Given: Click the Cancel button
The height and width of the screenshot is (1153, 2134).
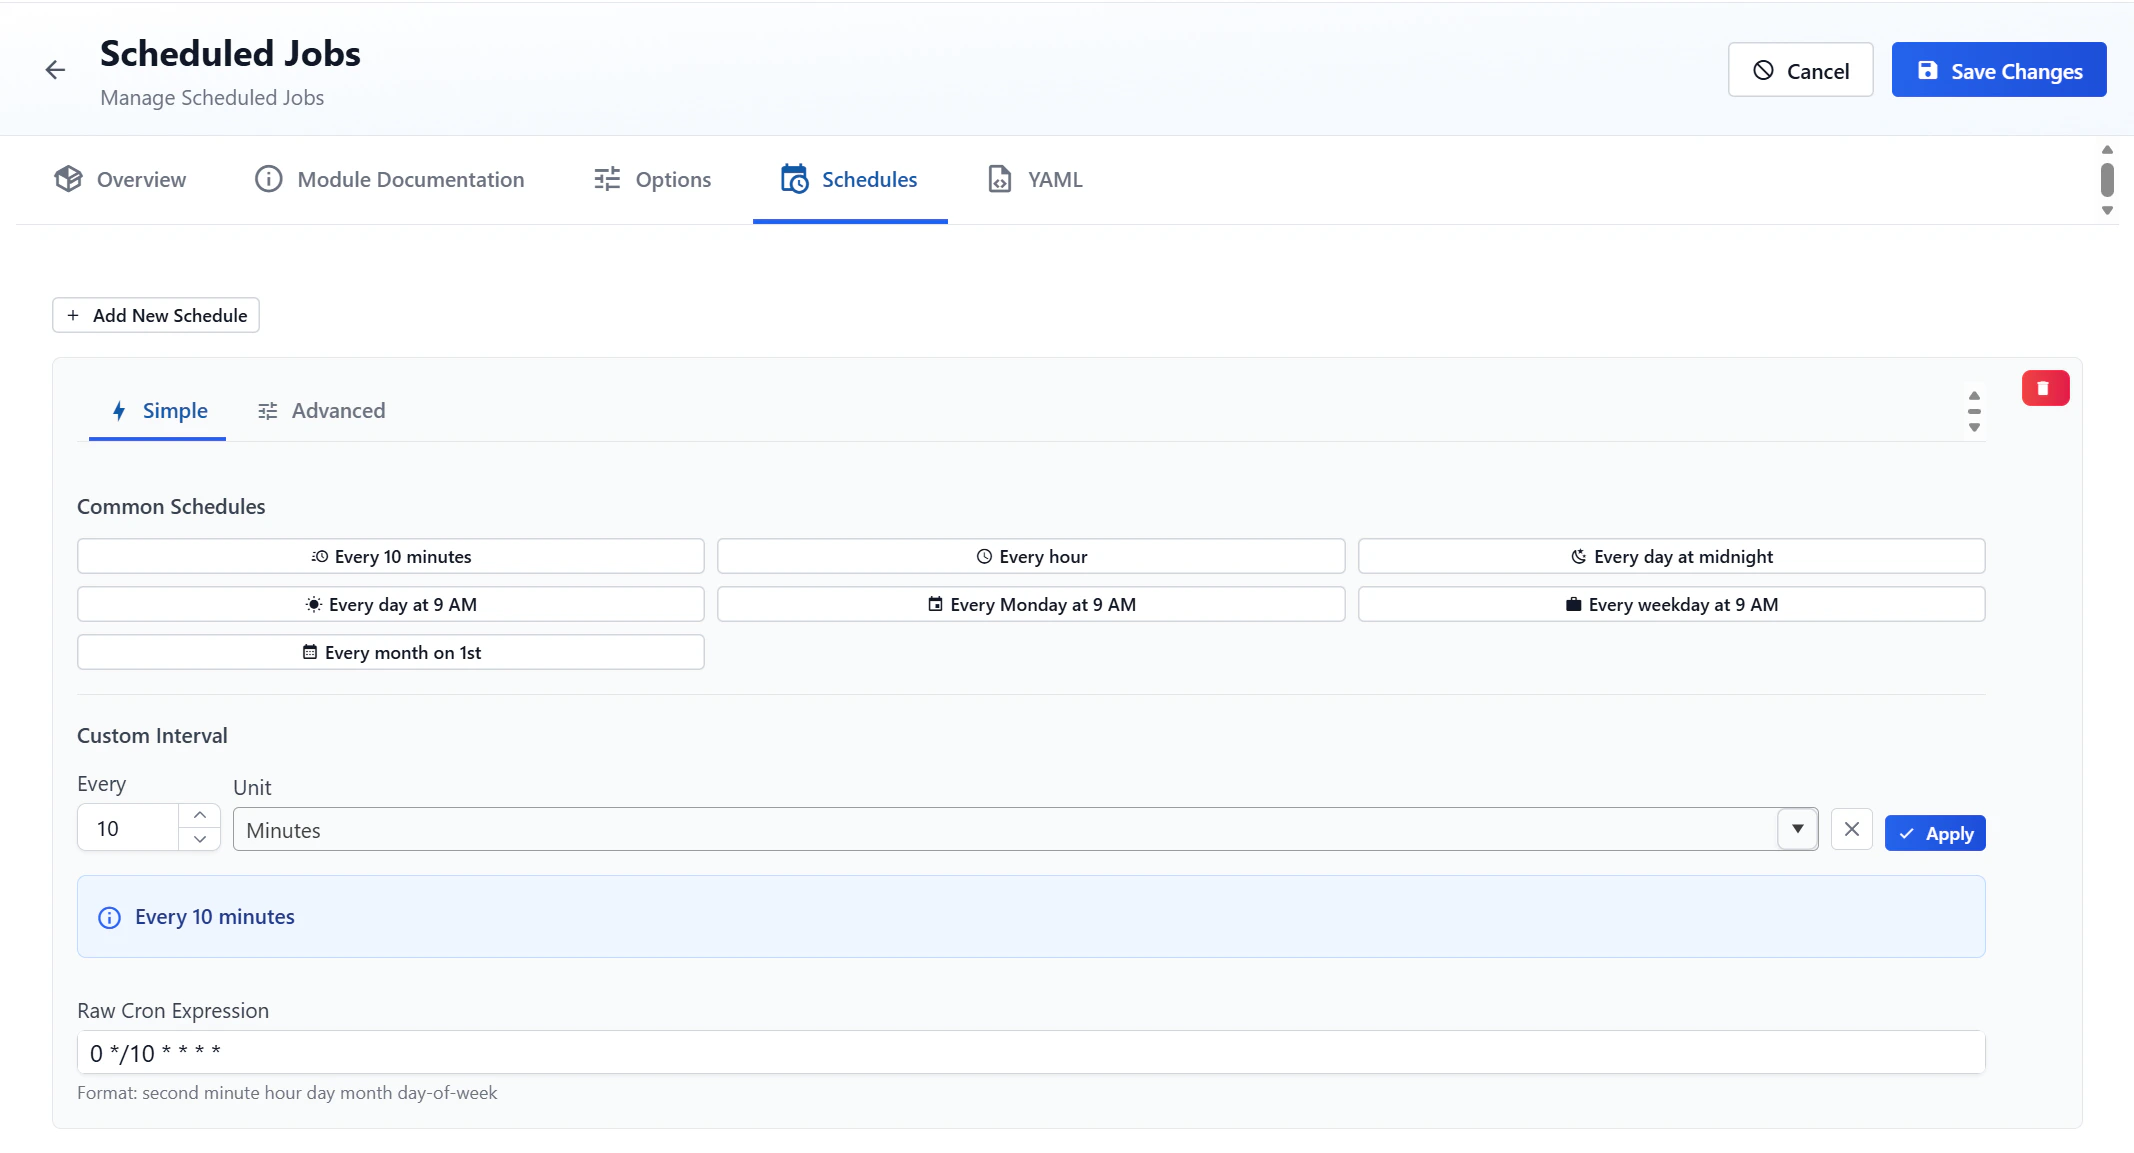Looking at the screenshot, I should pos(1800,70).
